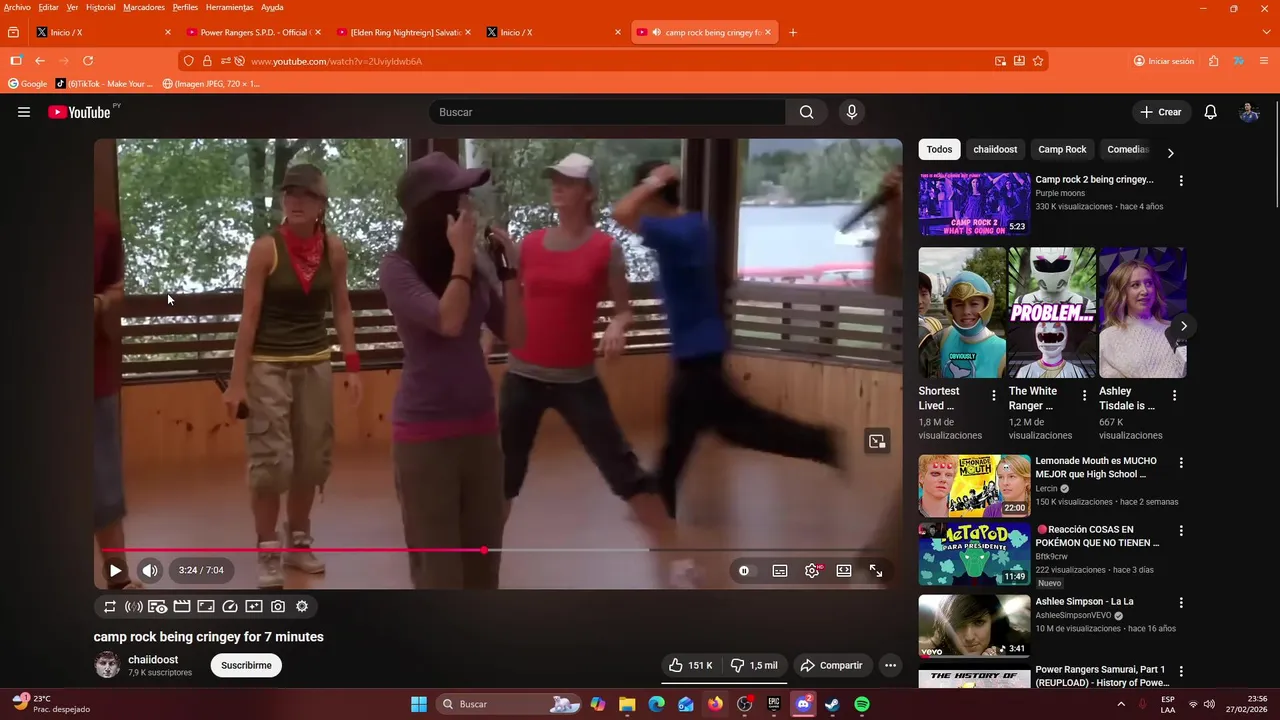Open more actions ellipsis next to Compartir
This screenshot has width=1280, height=720.
tap(890, 665)
